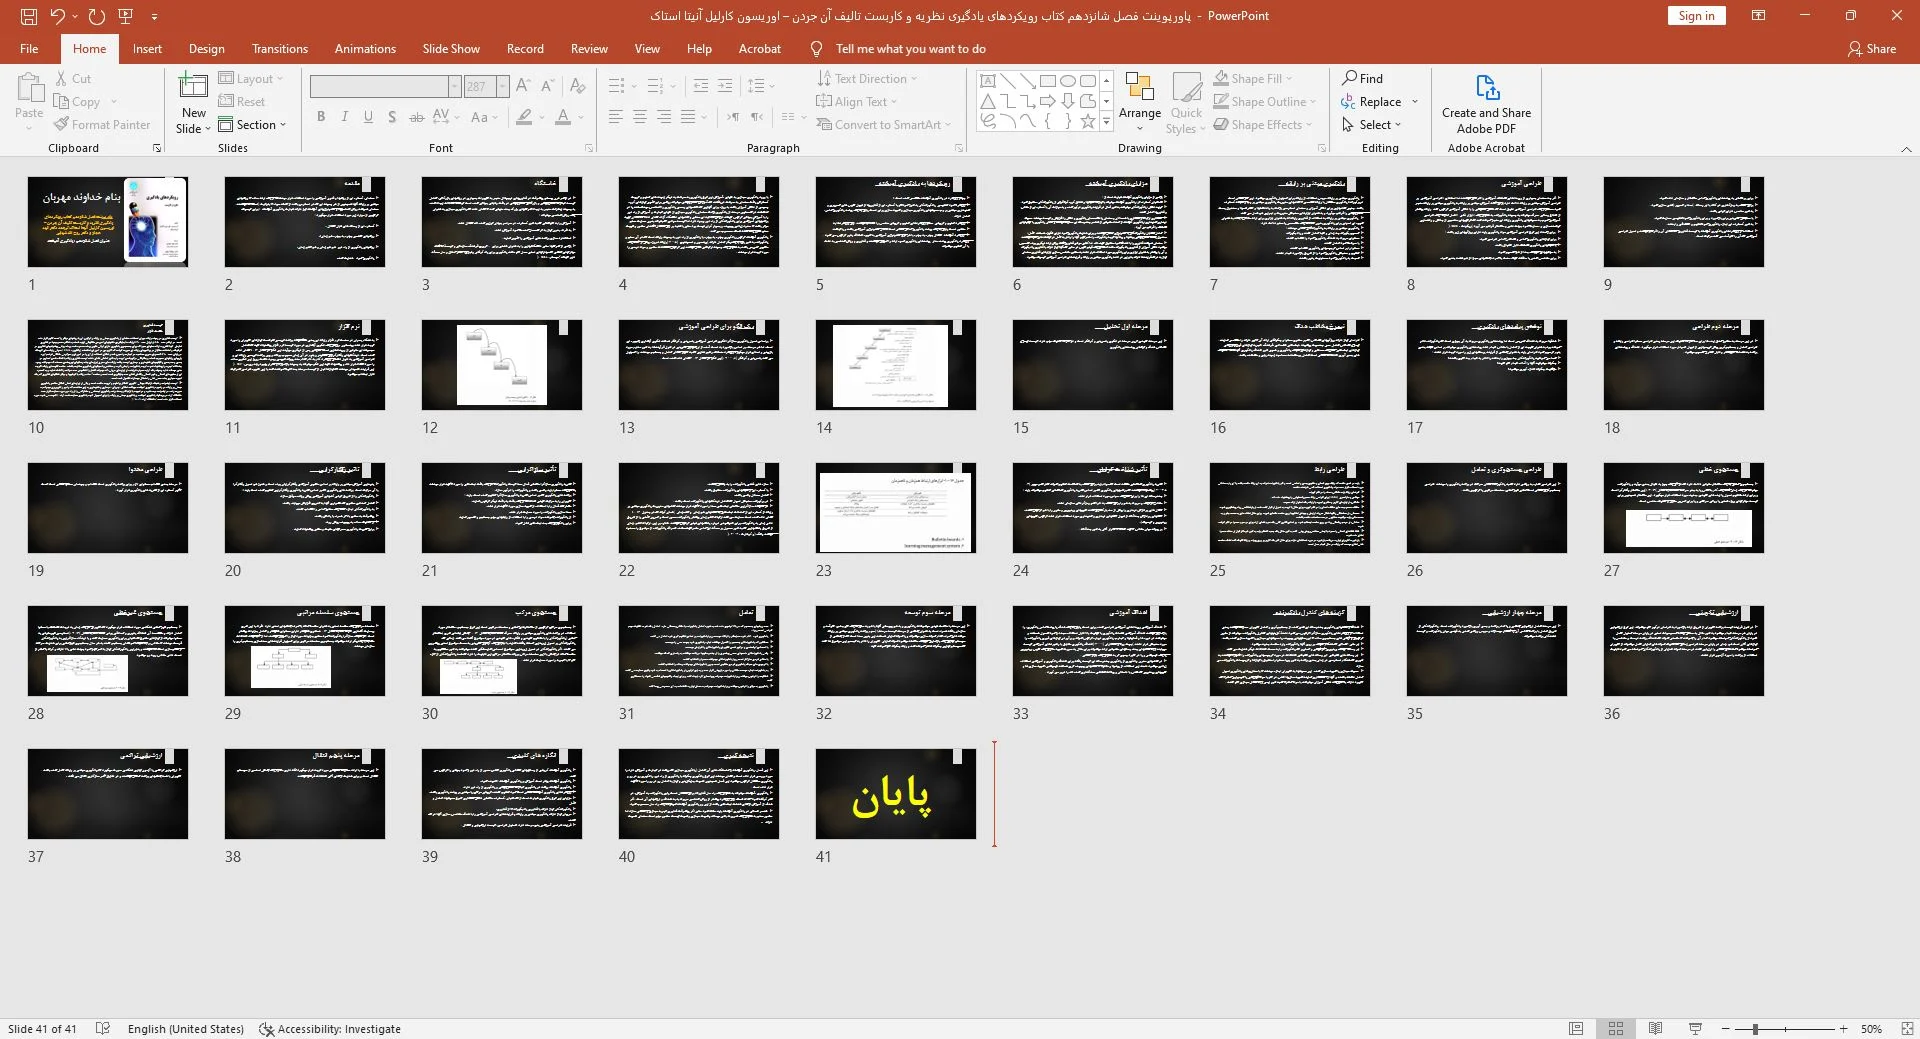Open the Section dropdown
The image size is (1920, 1039).
[252, 125]
